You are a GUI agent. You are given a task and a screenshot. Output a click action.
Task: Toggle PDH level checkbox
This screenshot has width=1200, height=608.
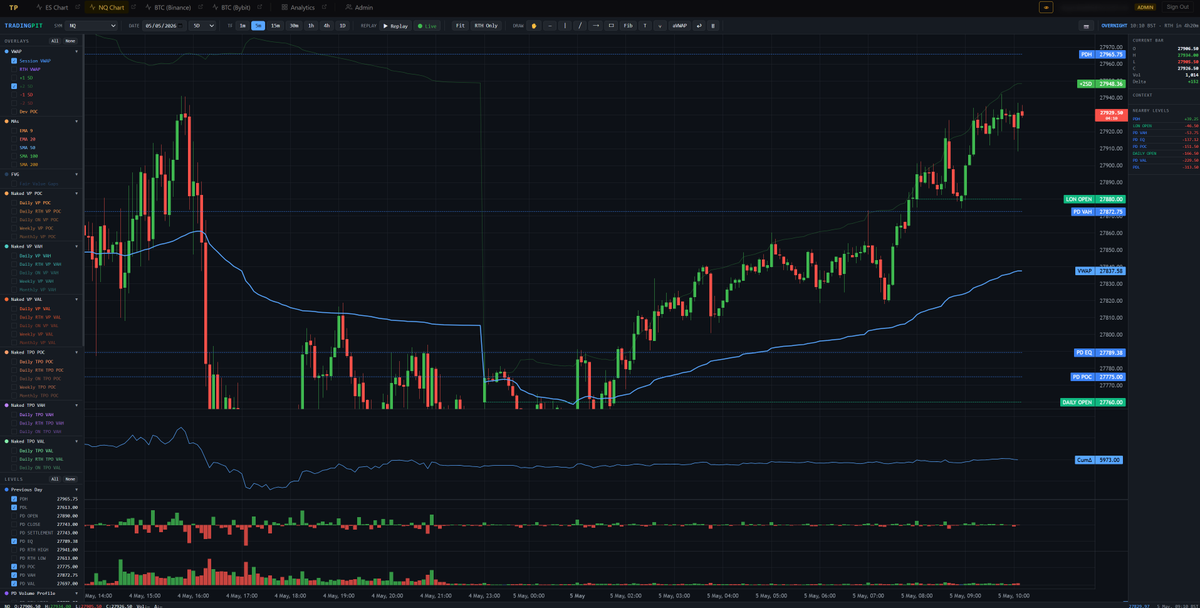14,498
